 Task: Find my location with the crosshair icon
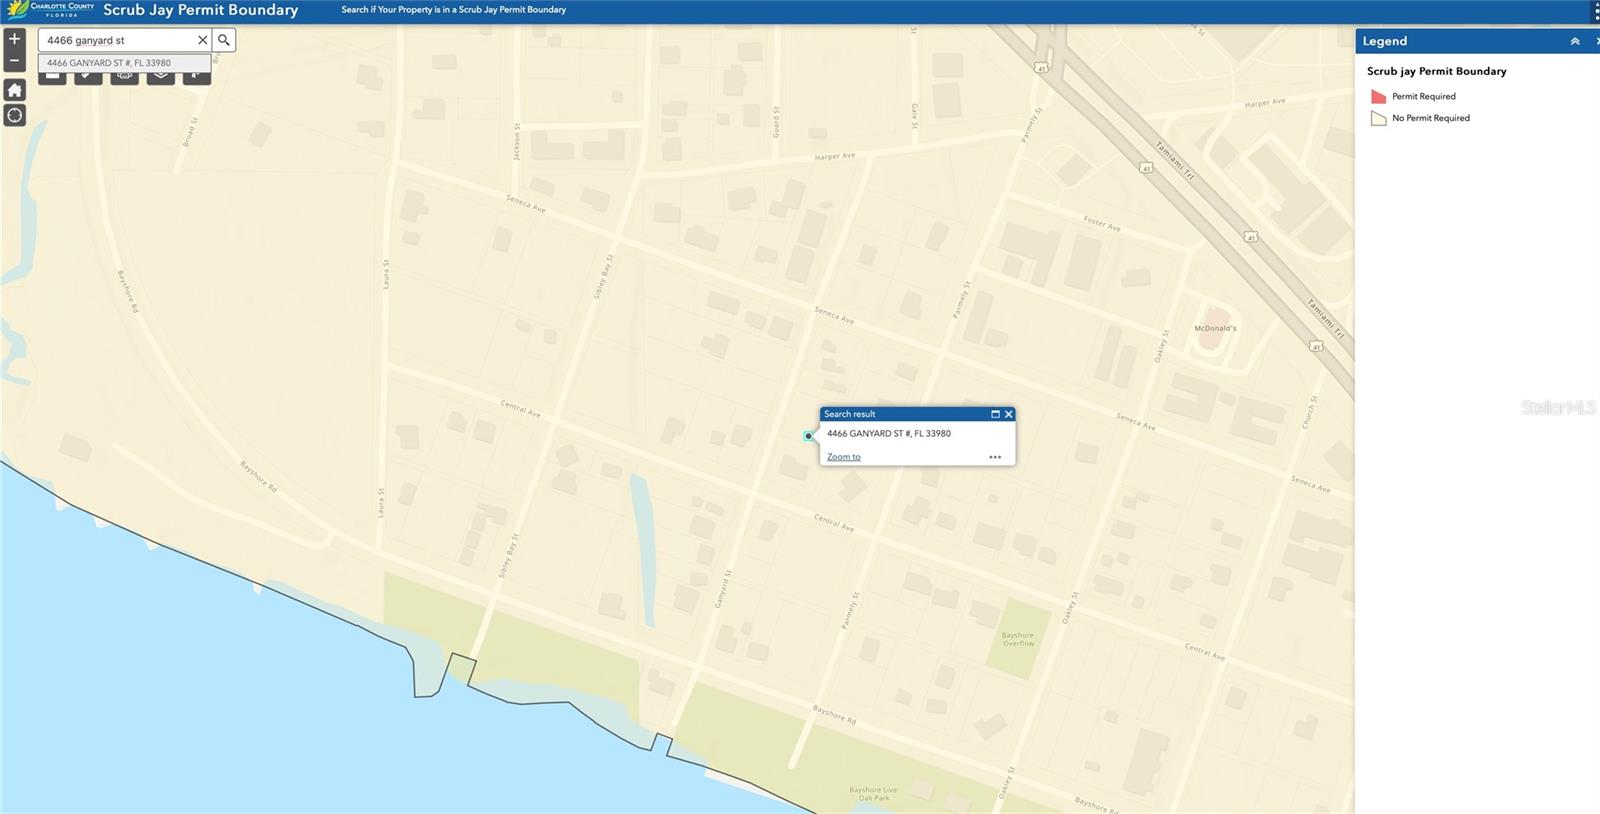coord(14,115)
